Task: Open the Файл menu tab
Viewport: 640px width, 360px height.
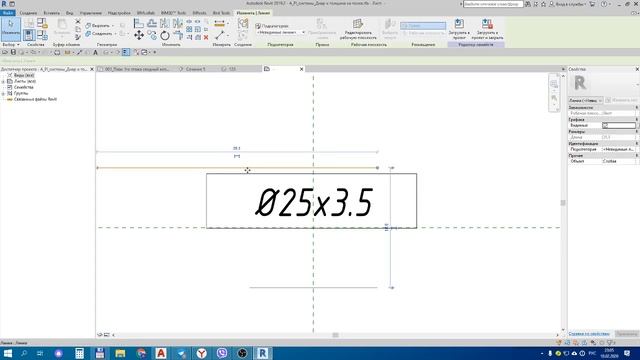Action: coord(7,13)
